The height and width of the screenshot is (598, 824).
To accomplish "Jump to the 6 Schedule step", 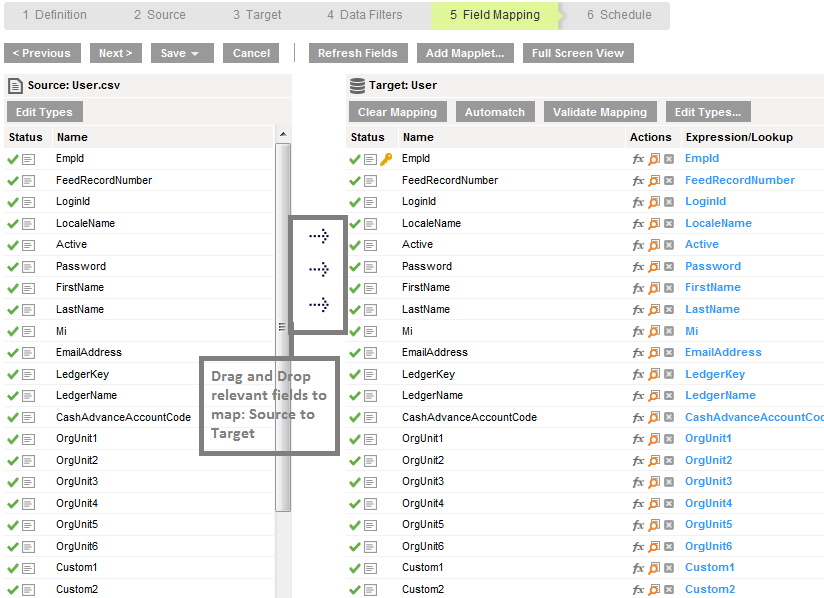I will point(619,15).
